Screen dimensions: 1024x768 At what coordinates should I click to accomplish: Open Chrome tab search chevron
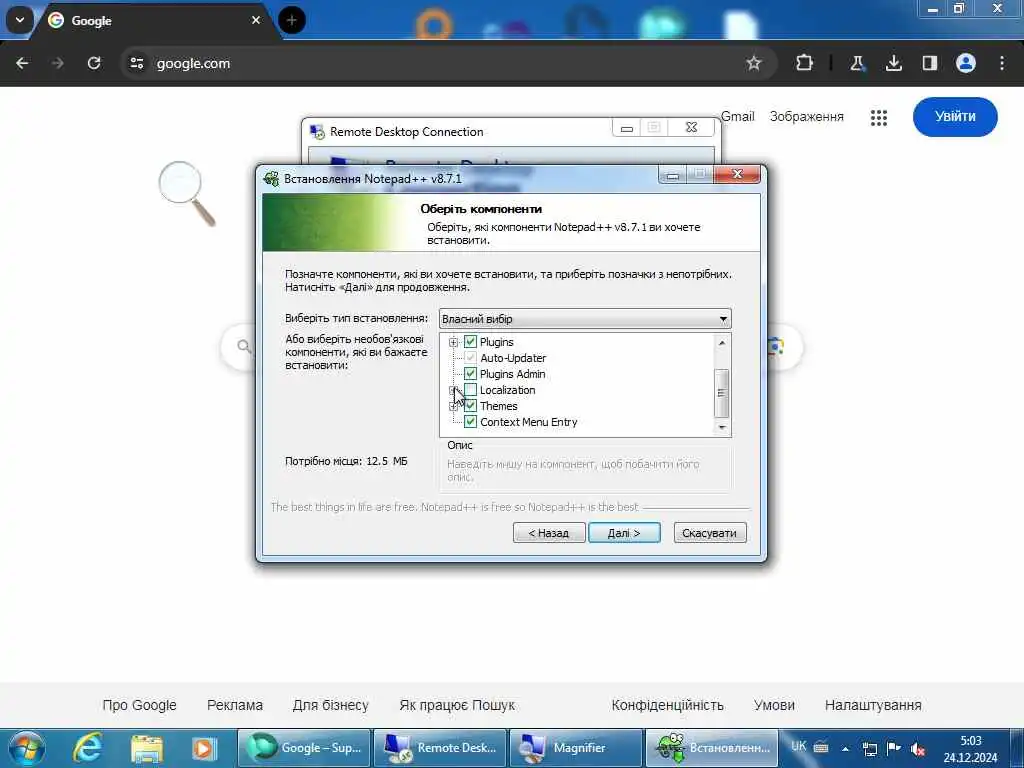coord(20,20)
